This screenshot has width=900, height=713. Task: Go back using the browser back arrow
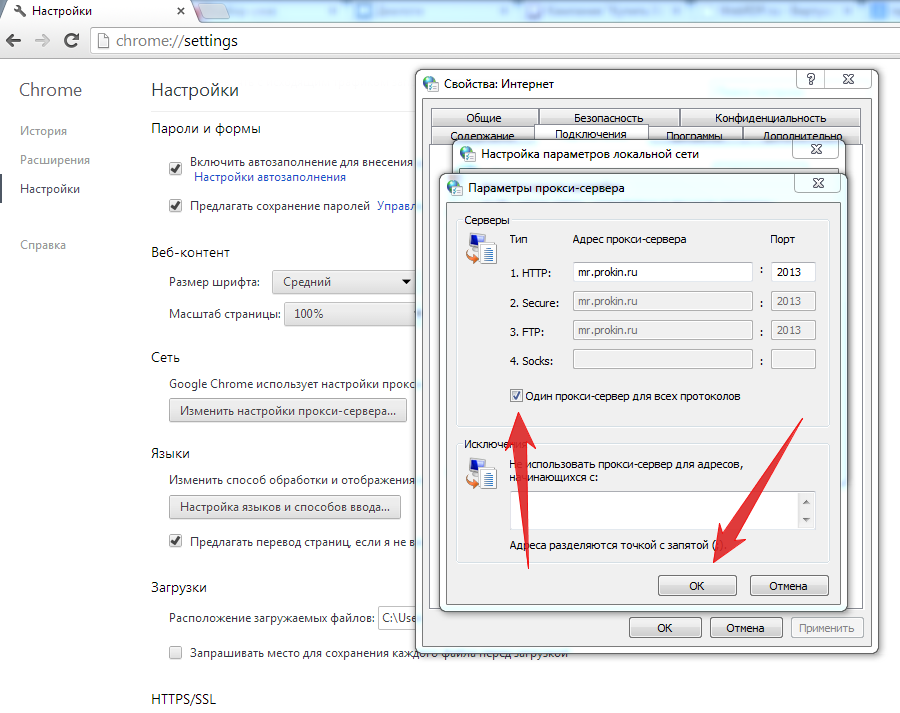pos(14,40)
